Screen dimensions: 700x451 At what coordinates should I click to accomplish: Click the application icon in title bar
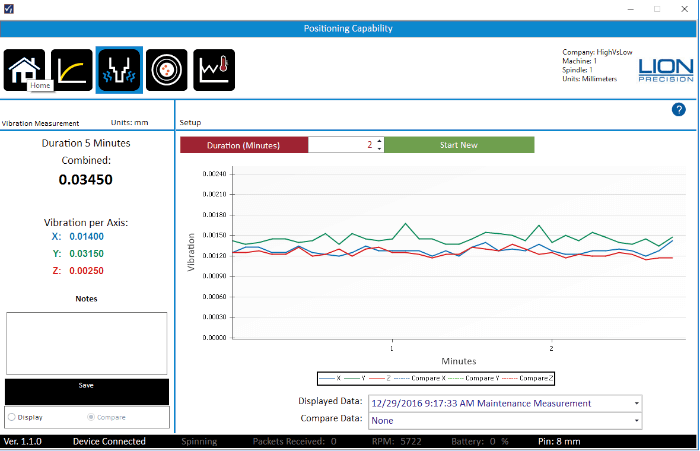[x=8, y=8]
